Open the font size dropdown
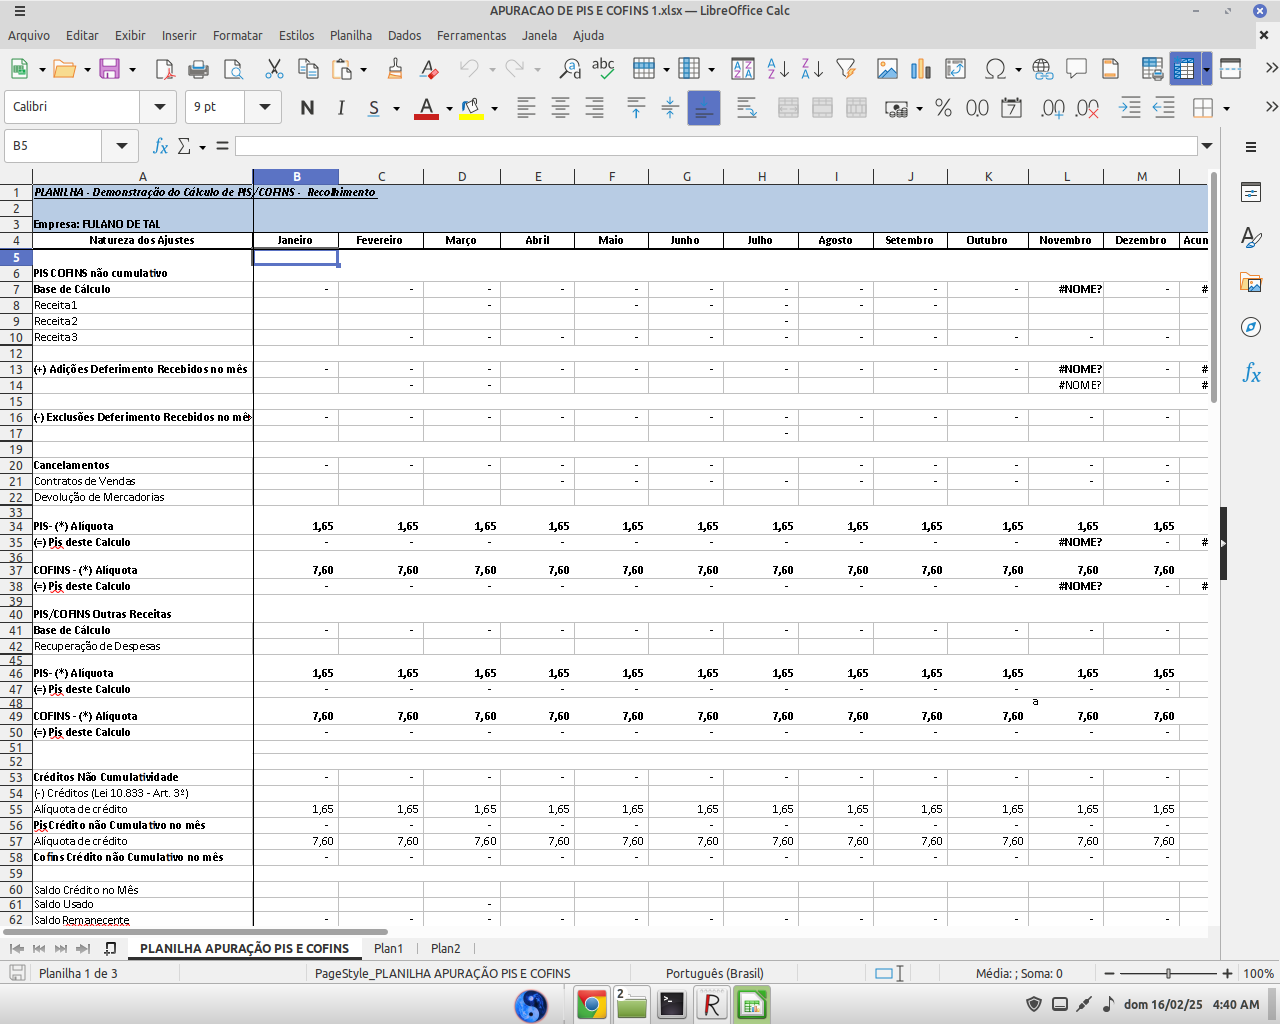 click(x=264, y=107)
